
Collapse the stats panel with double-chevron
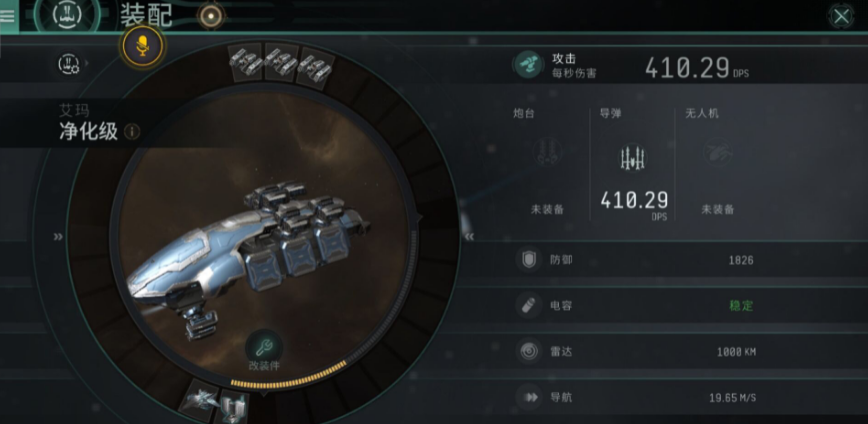point(469,237)
